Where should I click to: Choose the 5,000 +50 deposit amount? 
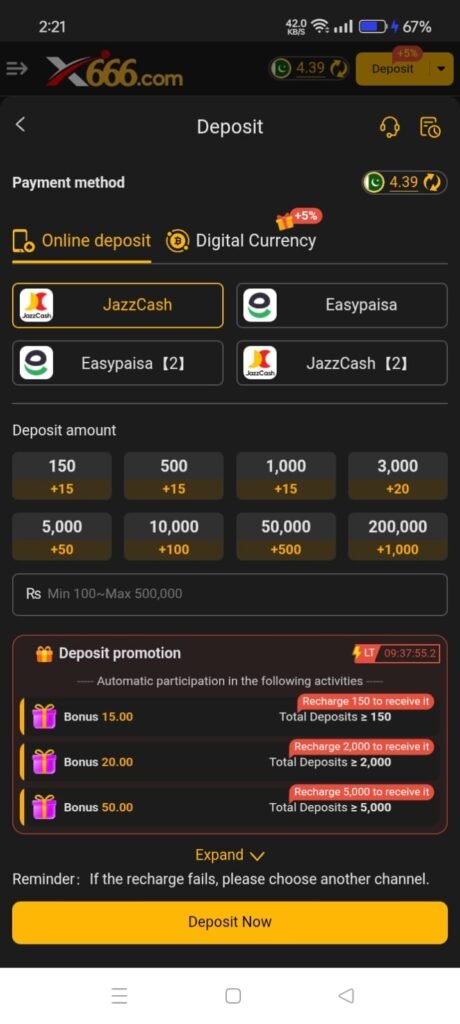tap(62, 537)
